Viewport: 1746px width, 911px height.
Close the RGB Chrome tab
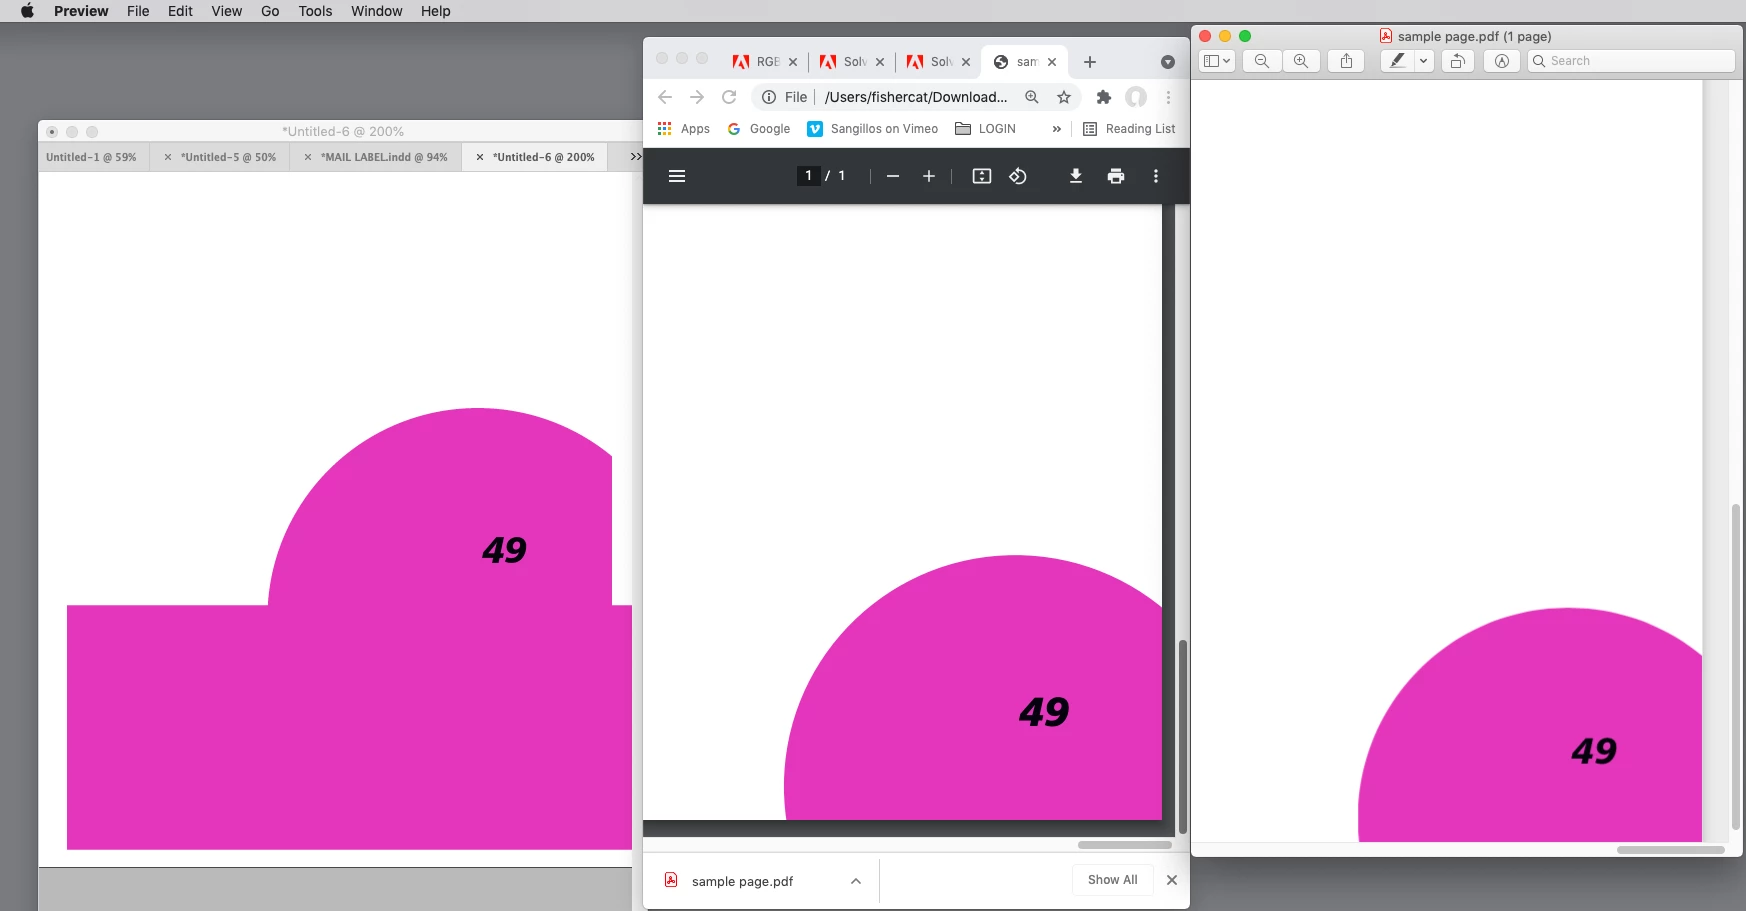(793, 62)
